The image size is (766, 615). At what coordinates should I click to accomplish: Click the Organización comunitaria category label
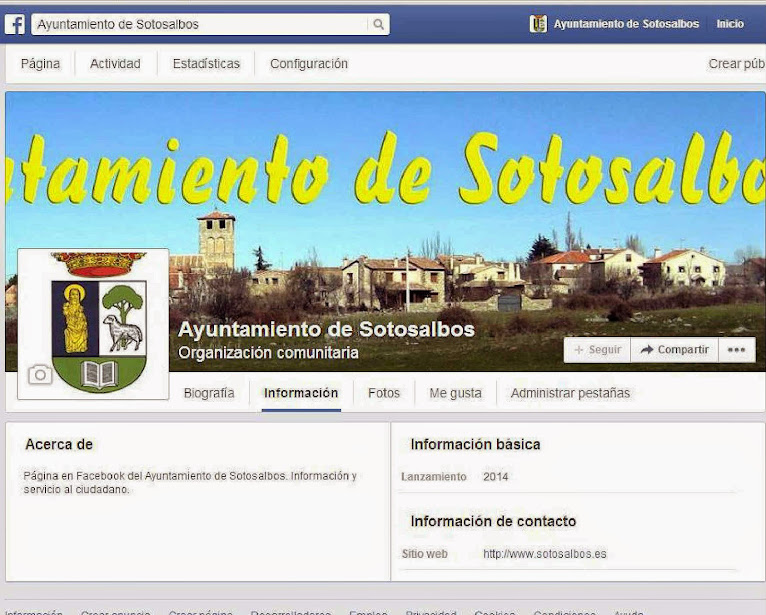[268, 353]
